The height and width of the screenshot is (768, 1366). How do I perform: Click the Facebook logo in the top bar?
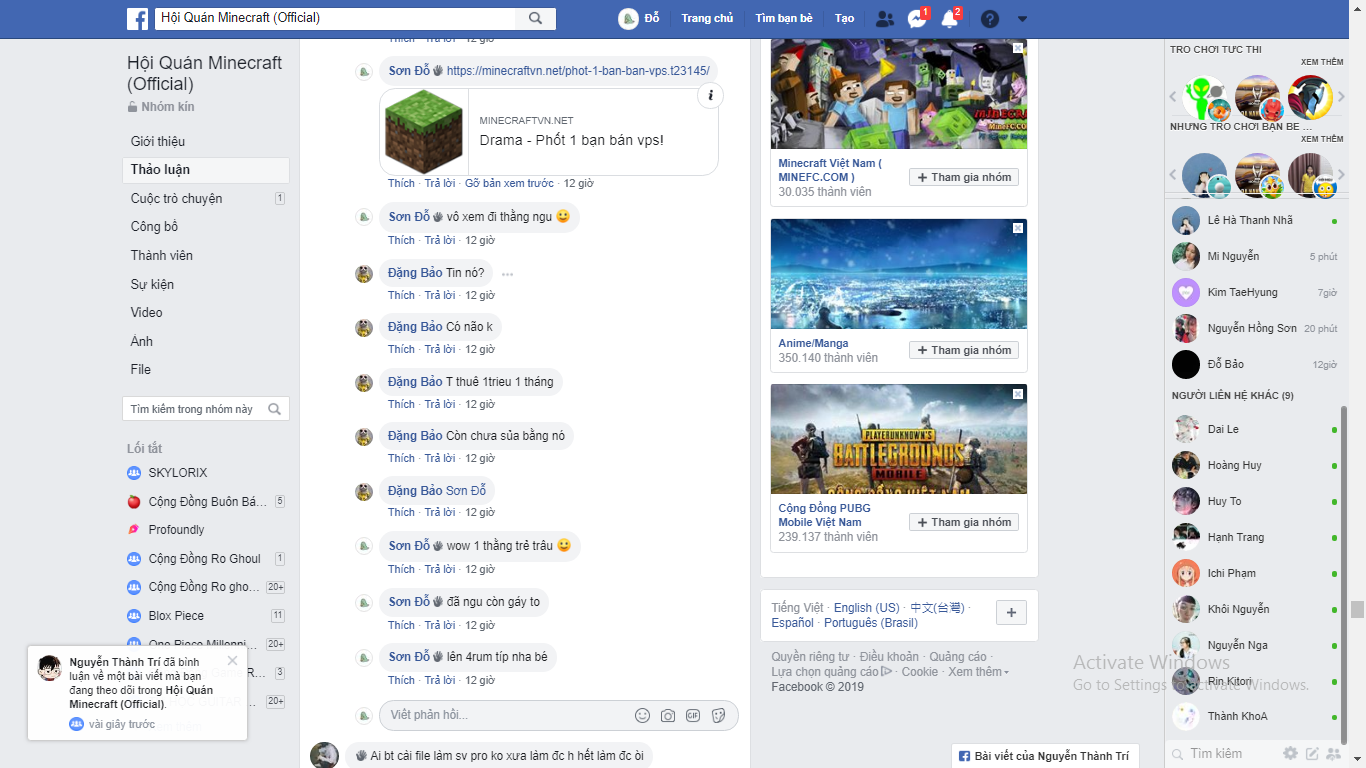[x=137, y=18]
